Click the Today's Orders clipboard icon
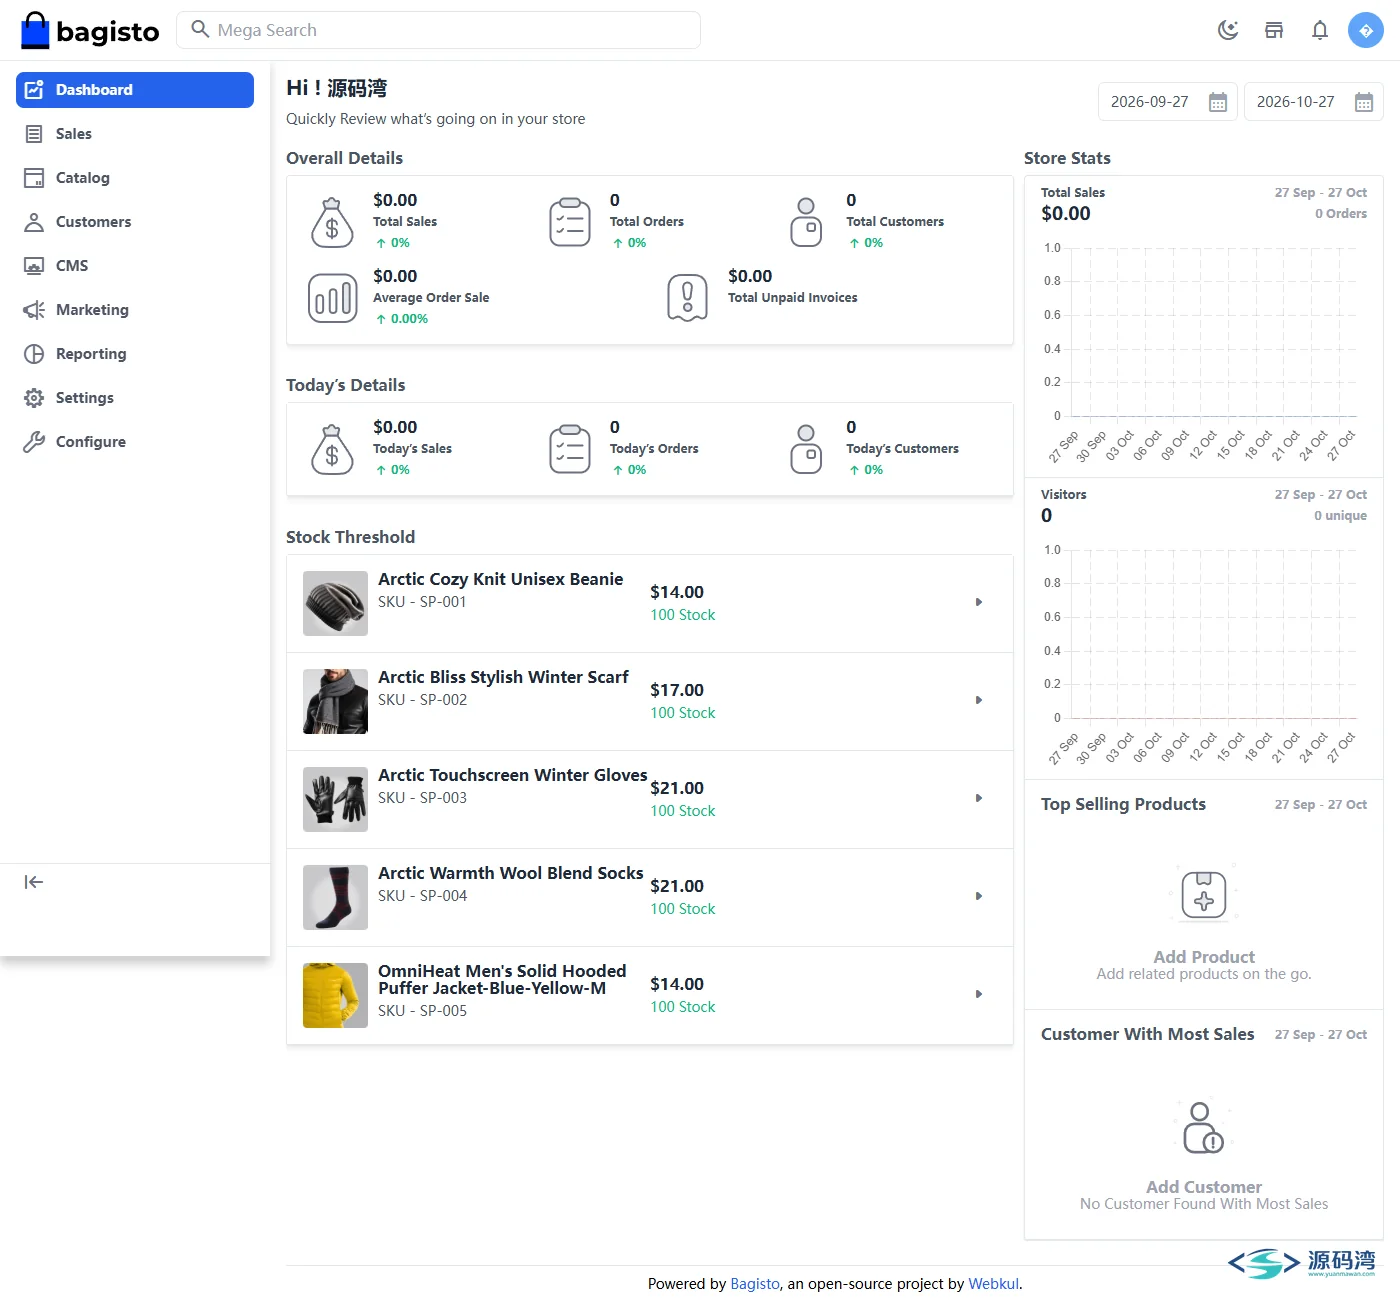Image resolution: width=1400 pixels, height=1302 pixels. coord(570,449)
